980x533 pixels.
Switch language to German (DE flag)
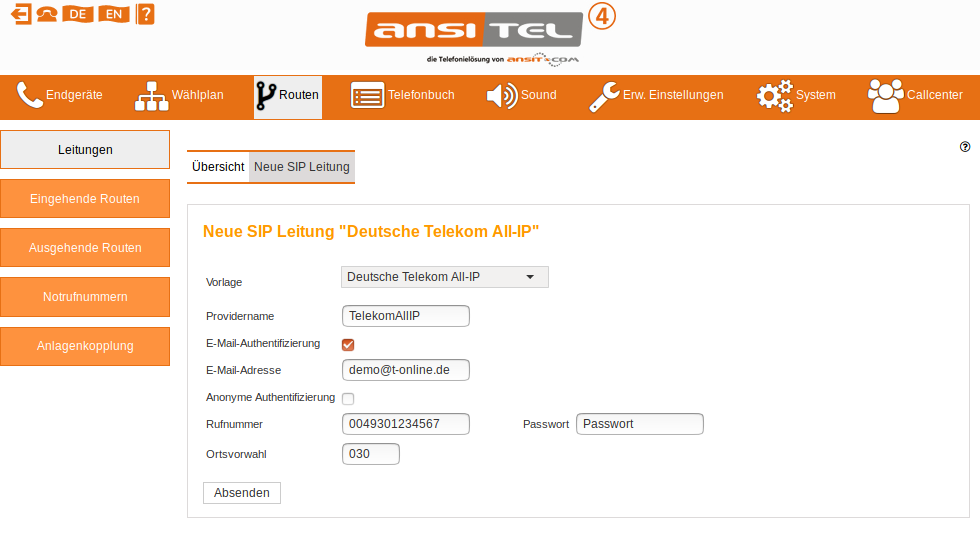pyautogui.click(x=77, y=14)
